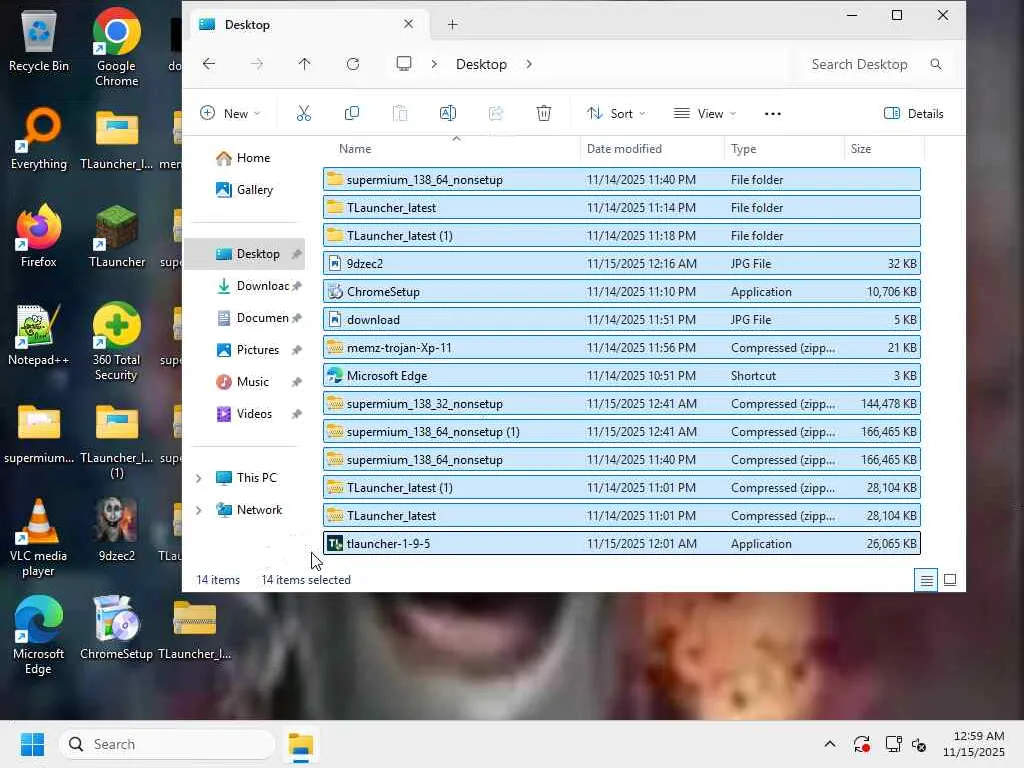
Task: Click the Copy icon in toolbar
Action: pos(351,113)
